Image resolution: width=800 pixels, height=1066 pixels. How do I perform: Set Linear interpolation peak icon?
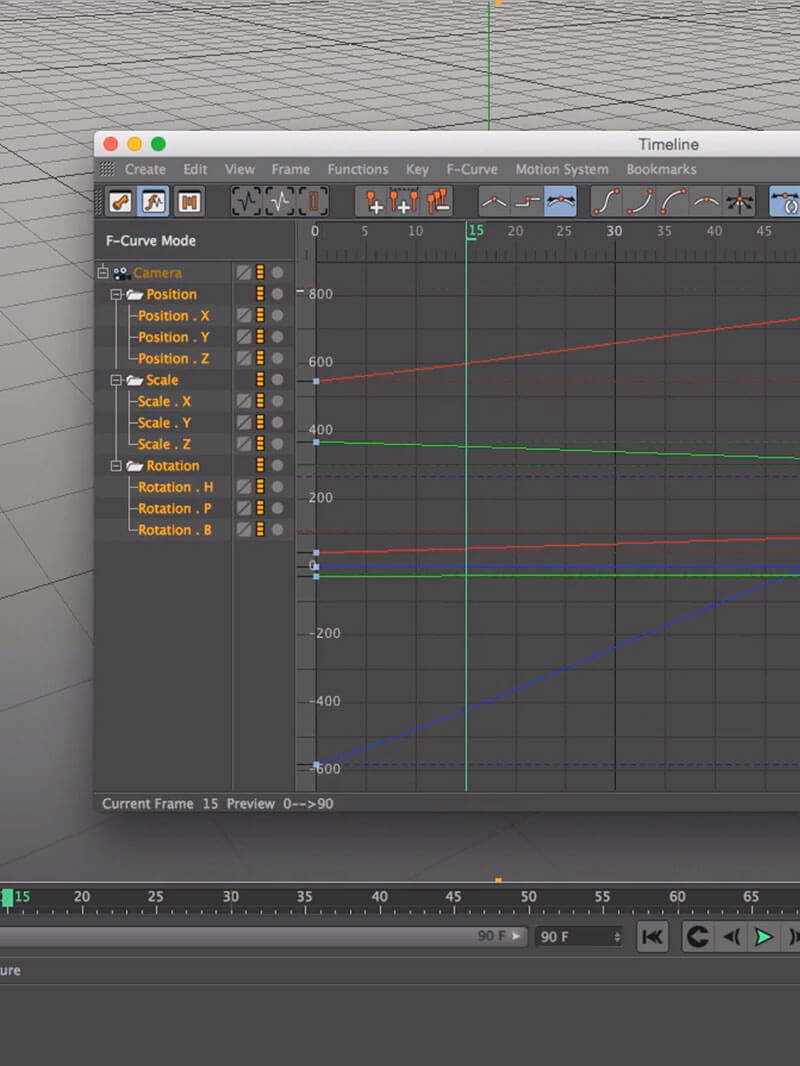[x=494, y=201]
